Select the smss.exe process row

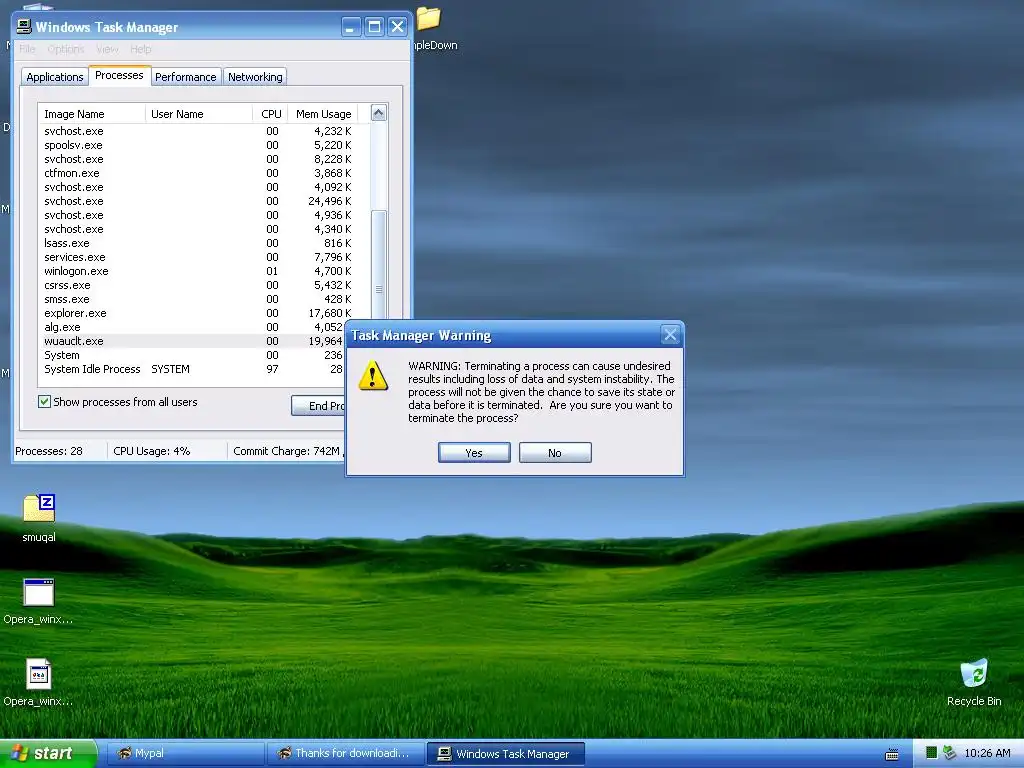198,299
